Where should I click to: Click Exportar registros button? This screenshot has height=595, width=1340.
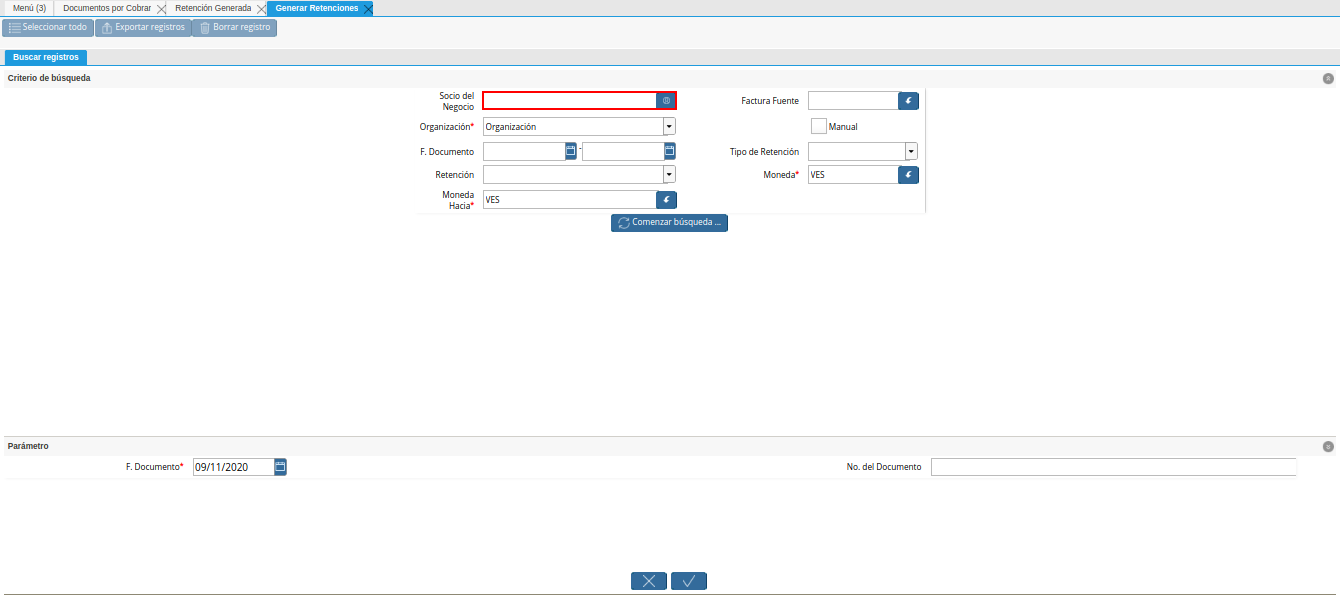click(143, 28)
